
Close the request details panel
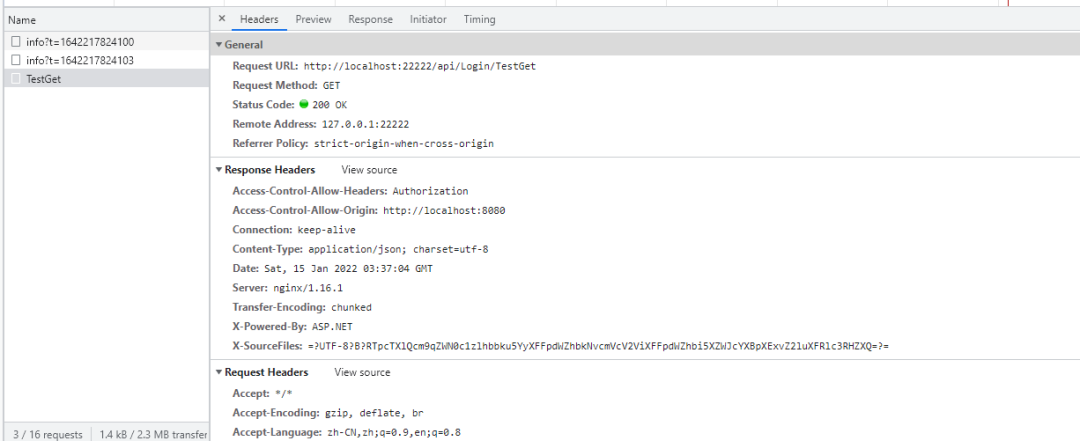(221, 19)
